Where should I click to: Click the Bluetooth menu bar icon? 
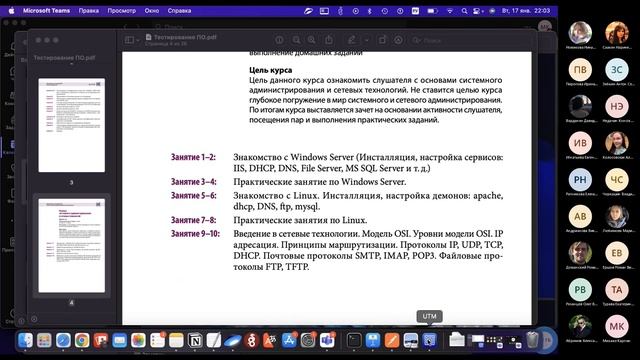(x=370, y=11)
